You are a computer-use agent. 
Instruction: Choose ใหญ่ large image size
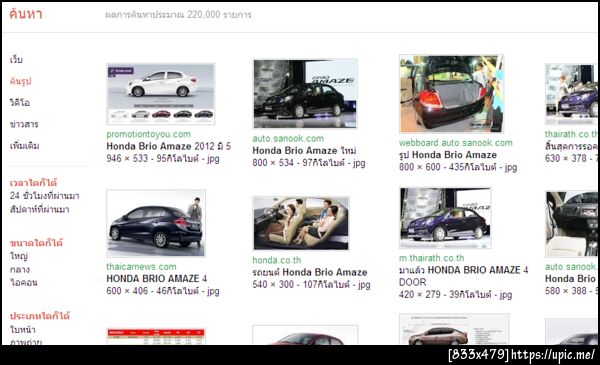pyautogui.click(x=19, y=256)
